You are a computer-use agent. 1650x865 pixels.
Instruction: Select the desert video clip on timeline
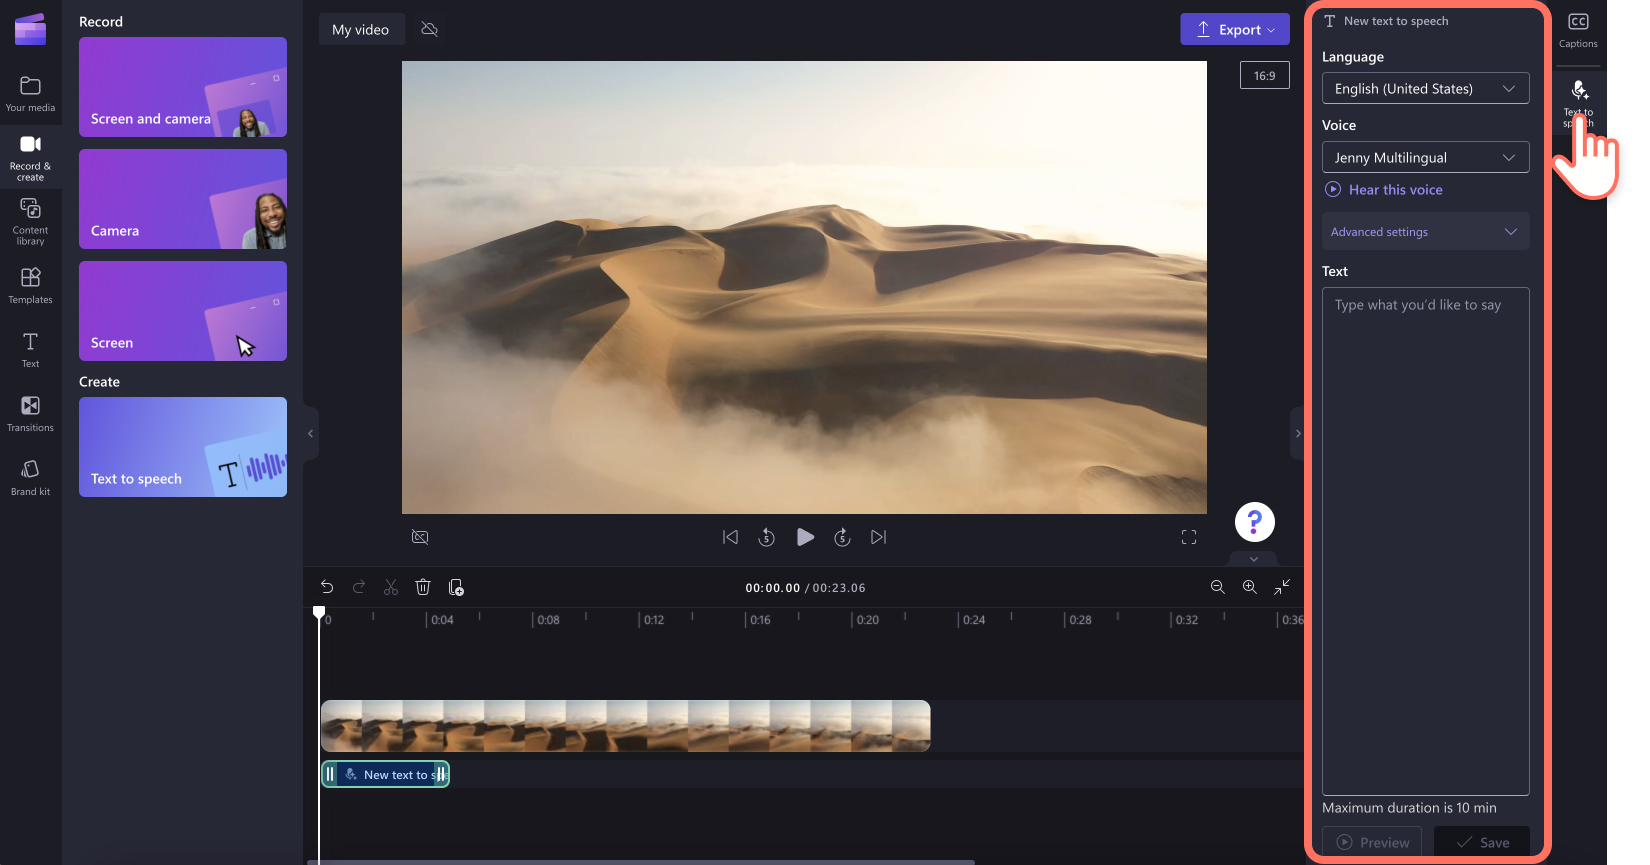click(x=625, y=726)
